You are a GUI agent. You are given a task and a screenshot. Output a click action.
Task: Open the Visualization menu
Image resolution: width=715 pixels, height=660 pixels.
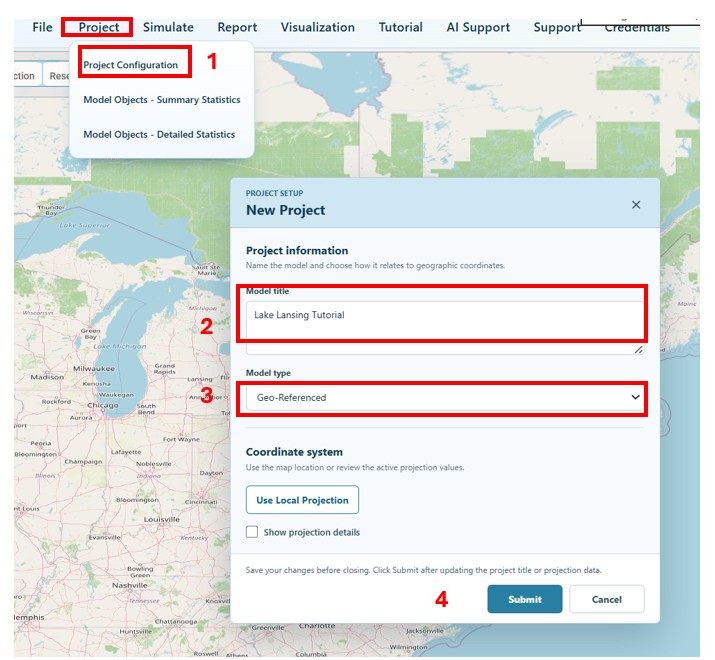point(318,27)
